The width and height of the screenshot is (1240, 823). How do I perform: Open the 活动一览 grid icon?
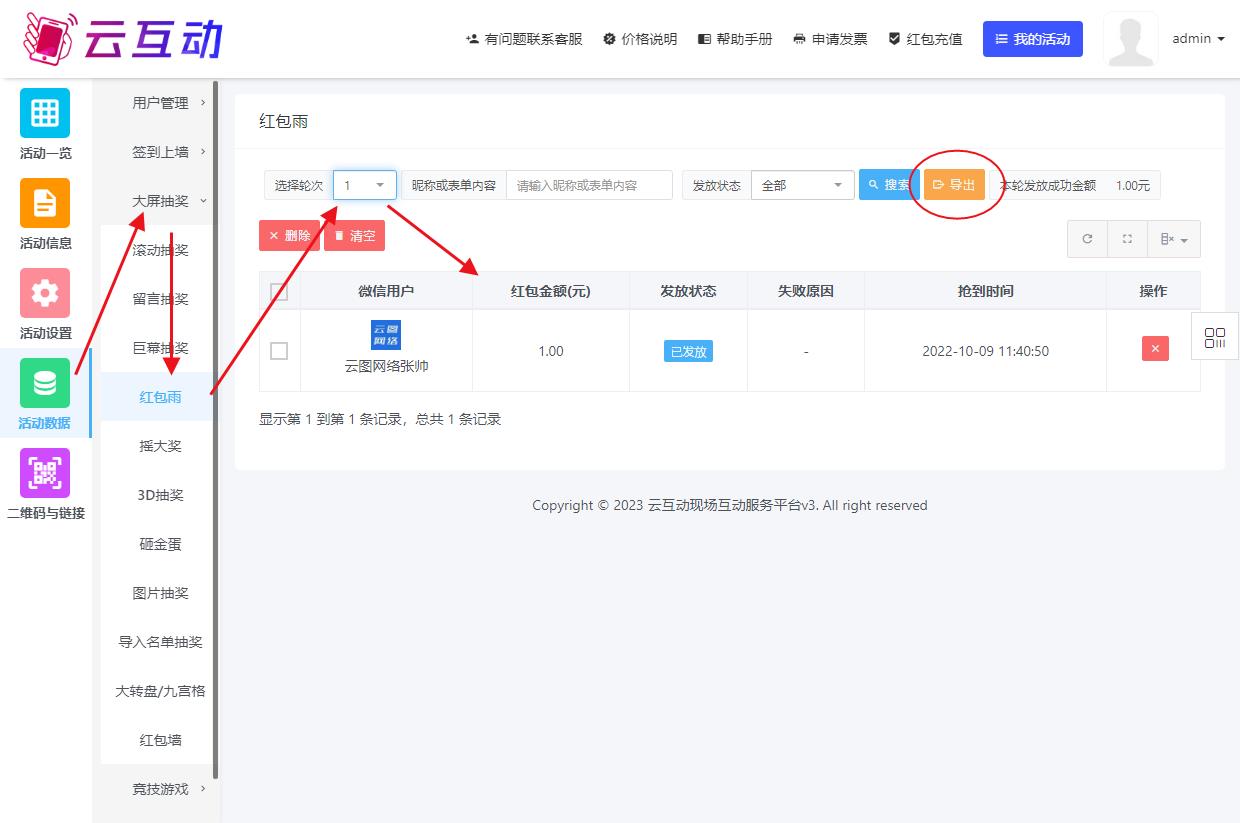[45, 113]
